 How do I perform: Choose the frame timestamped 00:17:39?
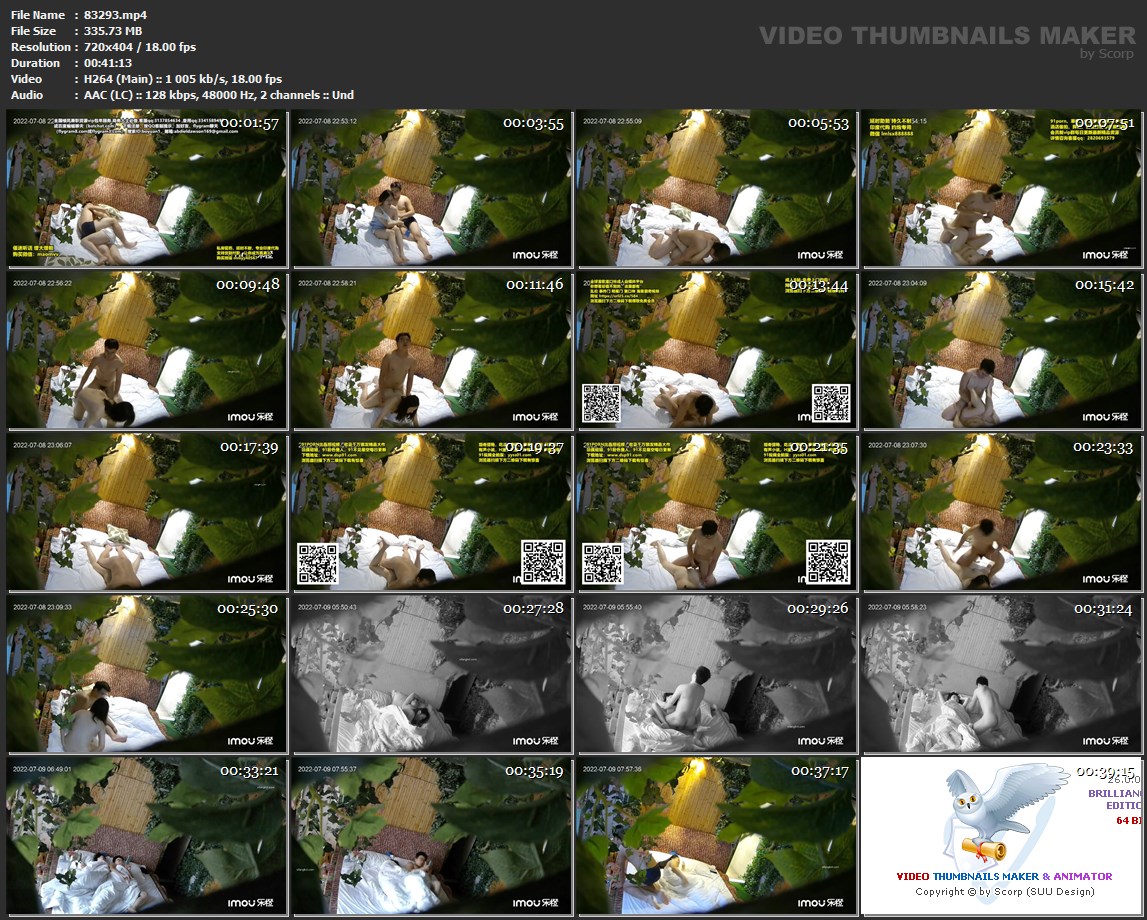[x=146, y=512]
